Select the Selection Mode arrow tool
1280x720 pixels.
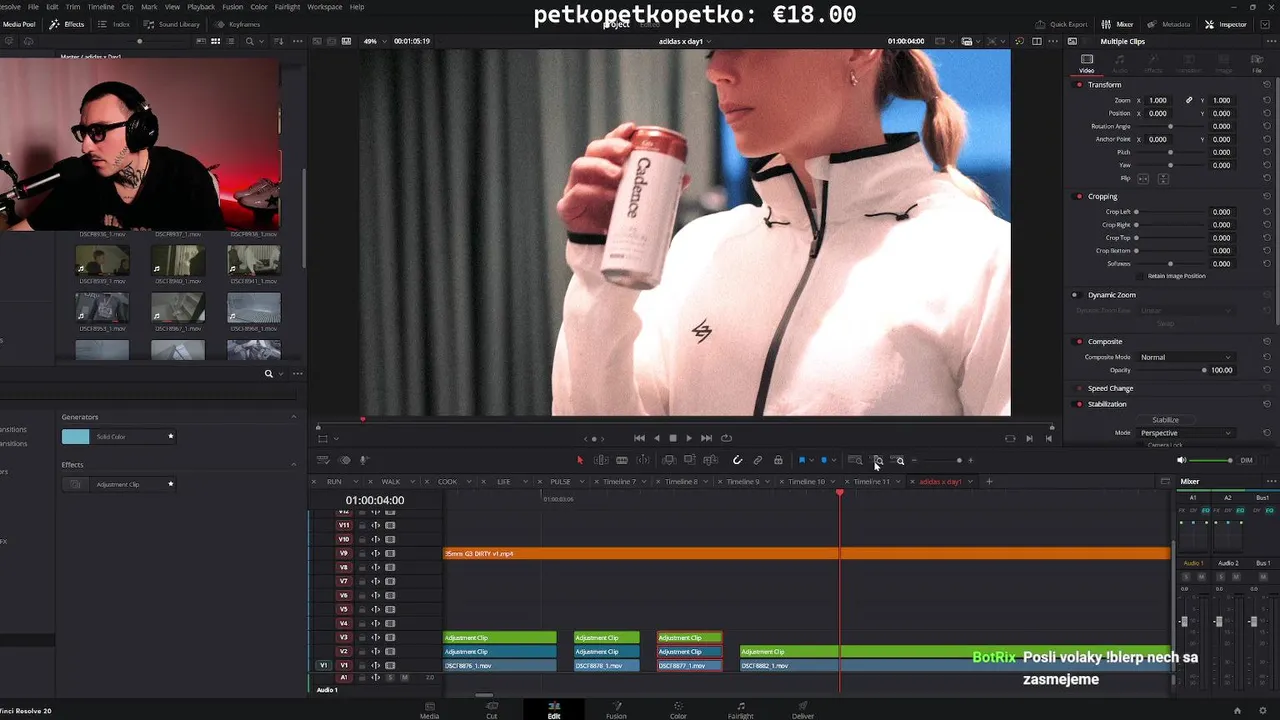pos(579,460)
